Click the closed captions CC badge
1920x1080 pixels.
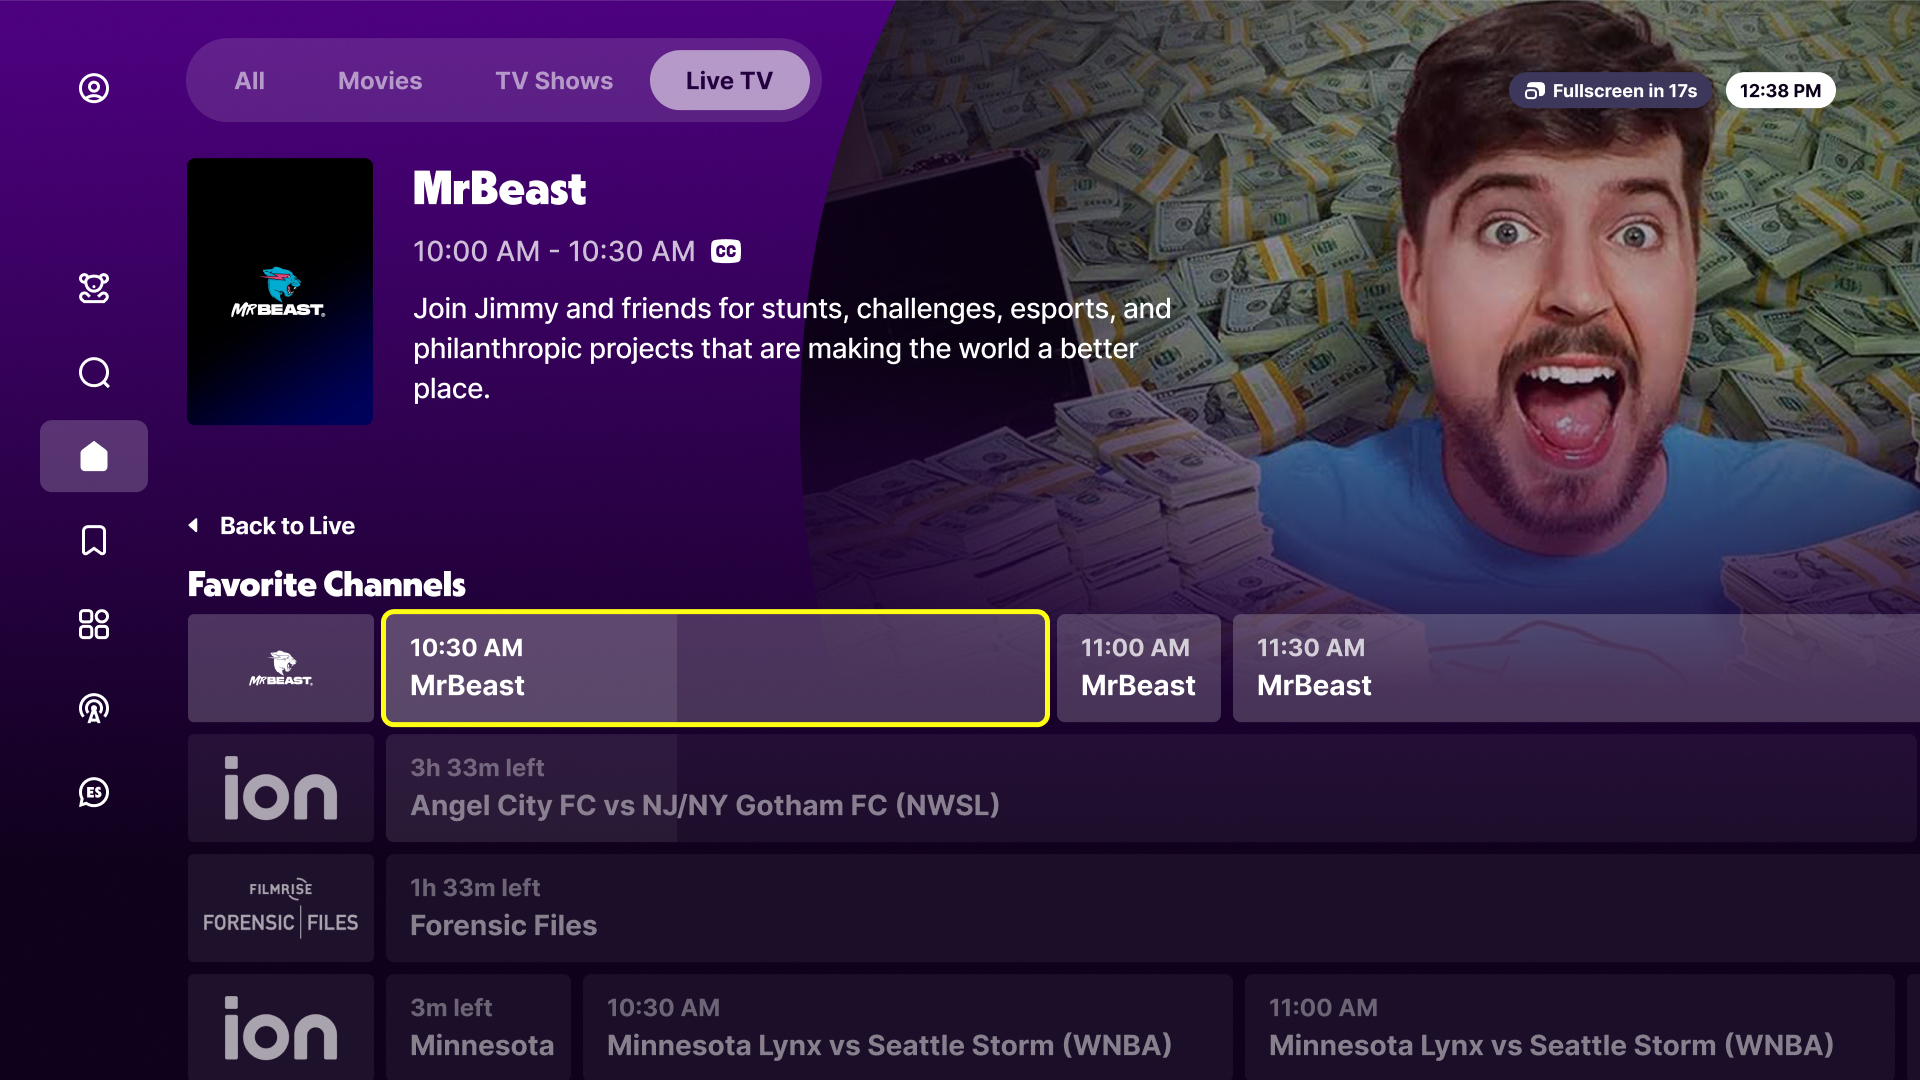click(726, 251)
